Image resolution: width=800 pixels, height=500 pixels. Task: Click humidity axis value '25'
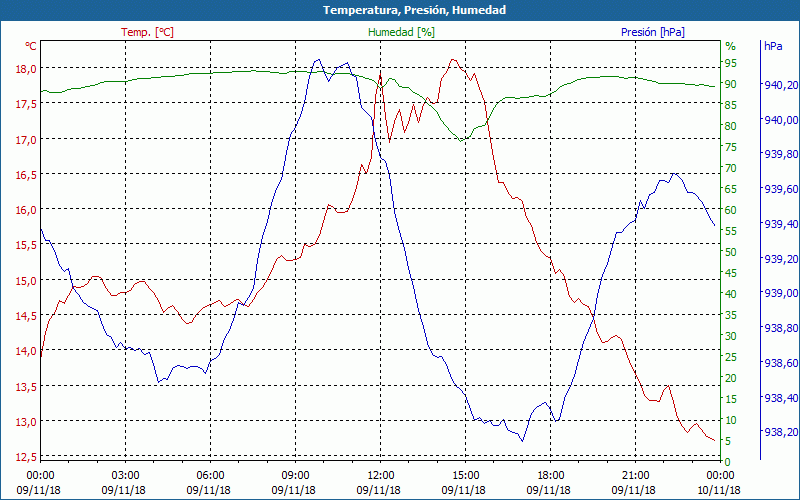[731, 357]
